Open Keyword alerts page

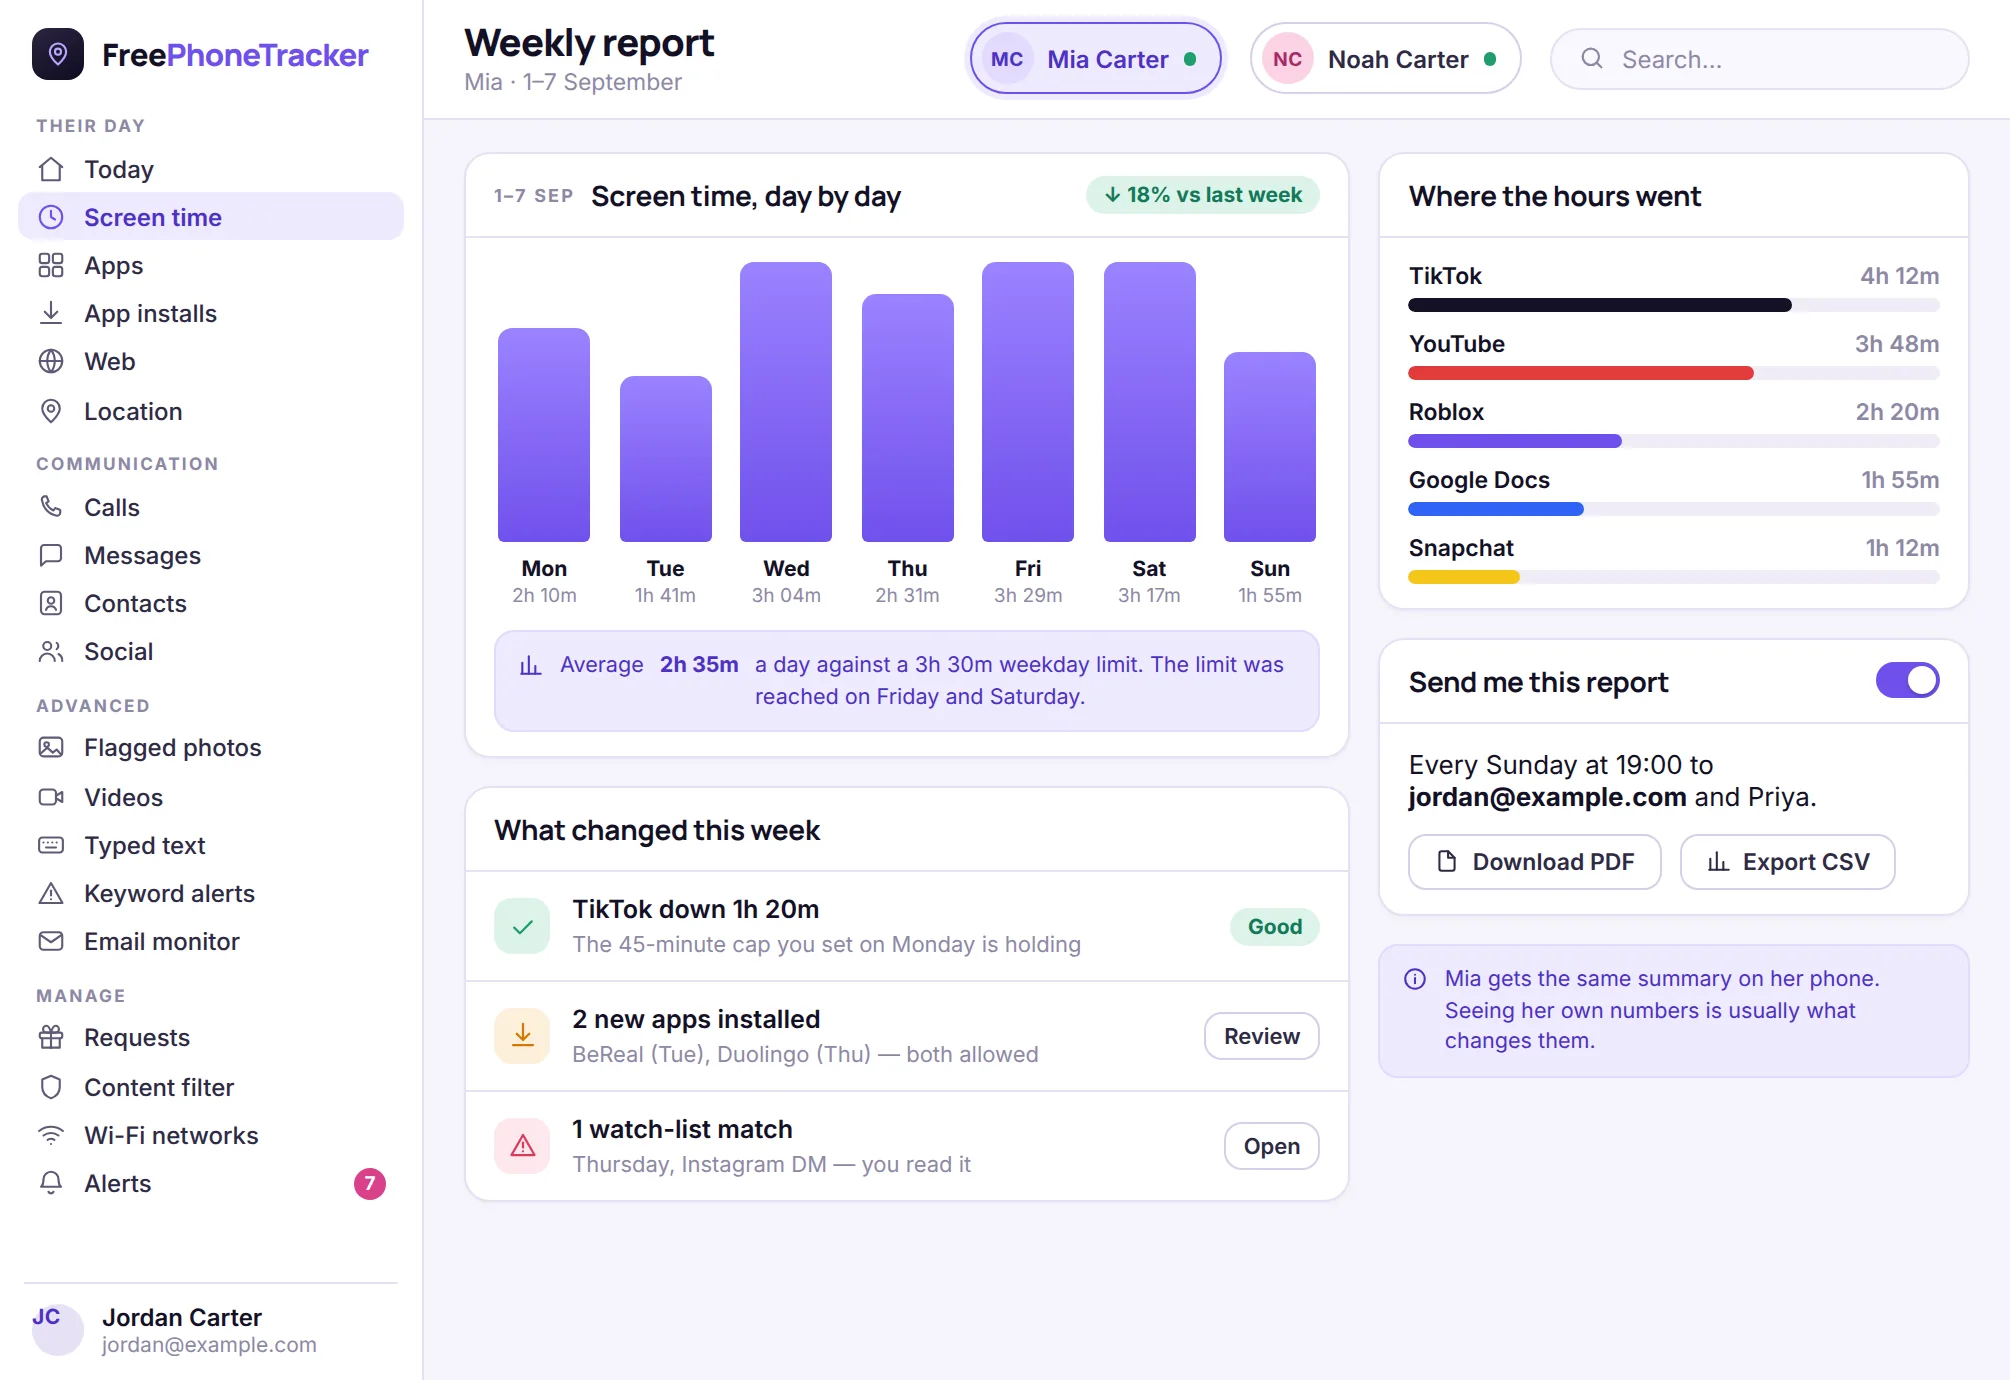pos(211,893)
